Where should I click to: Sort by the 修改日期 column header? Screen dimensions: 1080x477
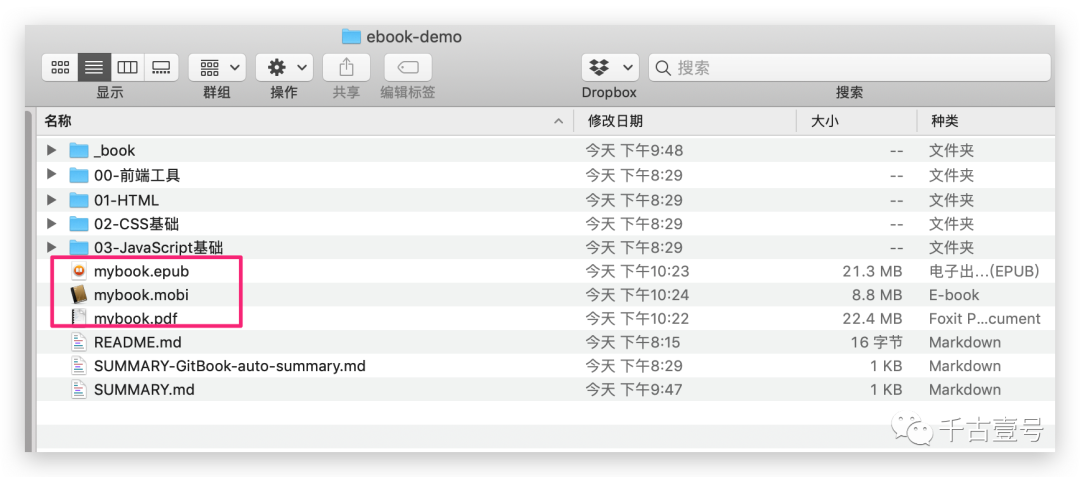click(x=615, y=121)
